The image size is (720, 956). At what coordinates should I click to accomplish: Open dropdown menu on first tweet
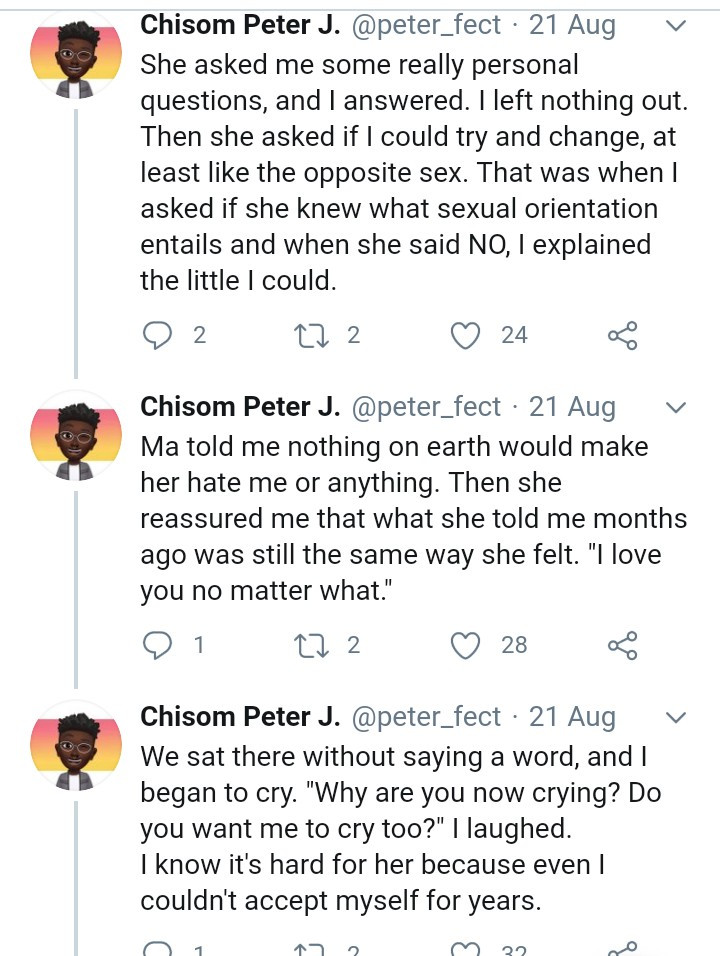[676, 26]
